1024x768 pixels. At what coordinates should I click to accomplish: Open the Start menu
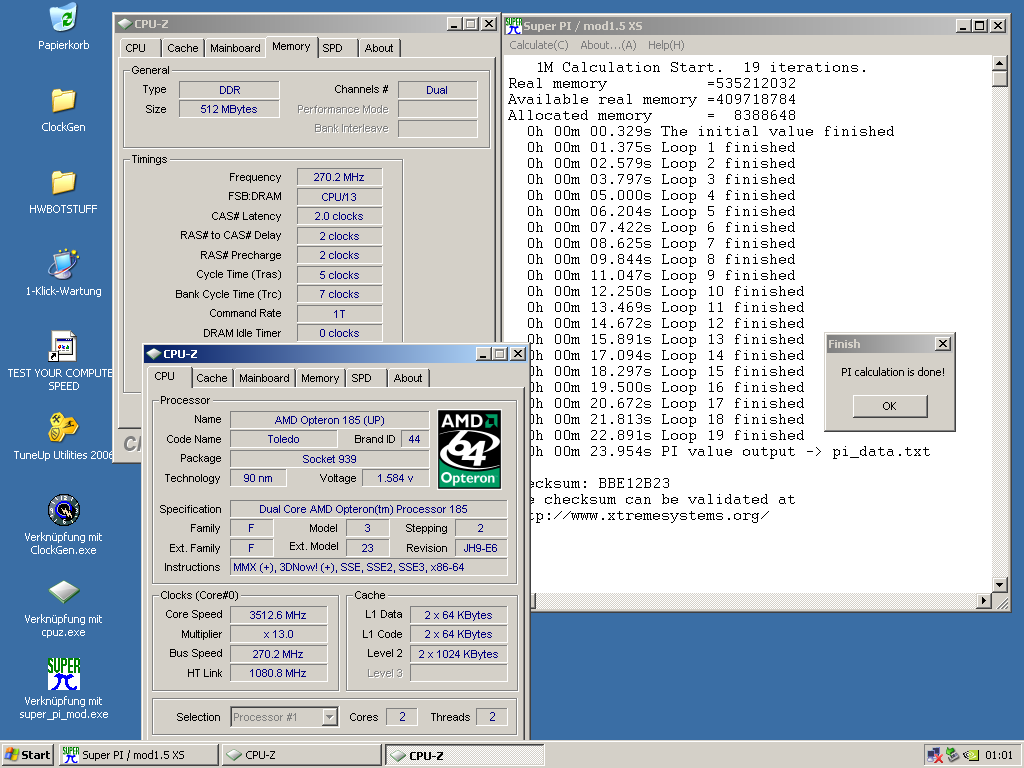point(27,755)
